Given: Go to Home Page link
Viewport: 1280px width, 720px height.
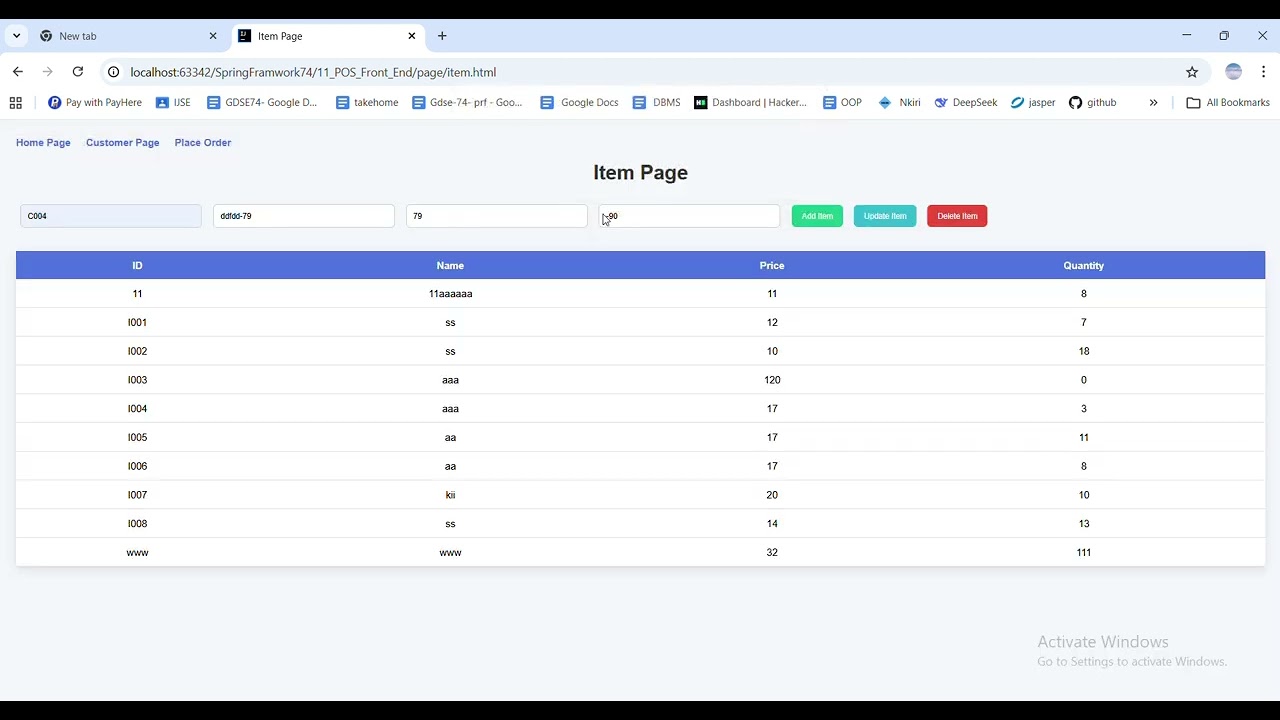Looking at the screenshot, I should point(43,143).
